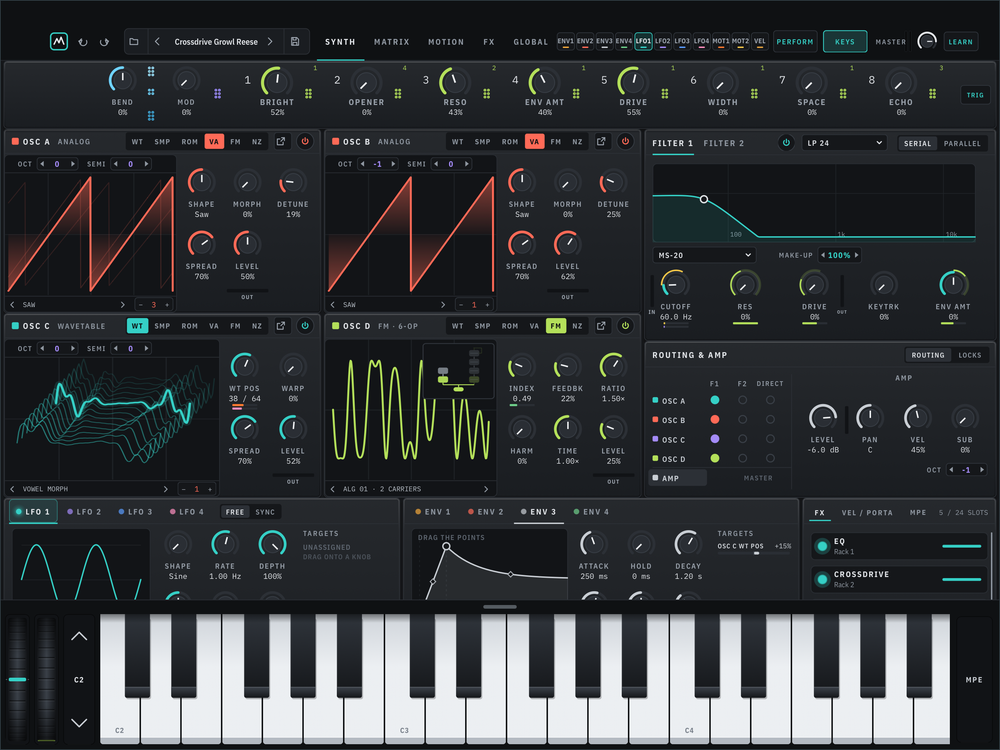The image size is (1000, 750).
Task: Select previous Vowel Morph wavetable
Action: [12, 489]
